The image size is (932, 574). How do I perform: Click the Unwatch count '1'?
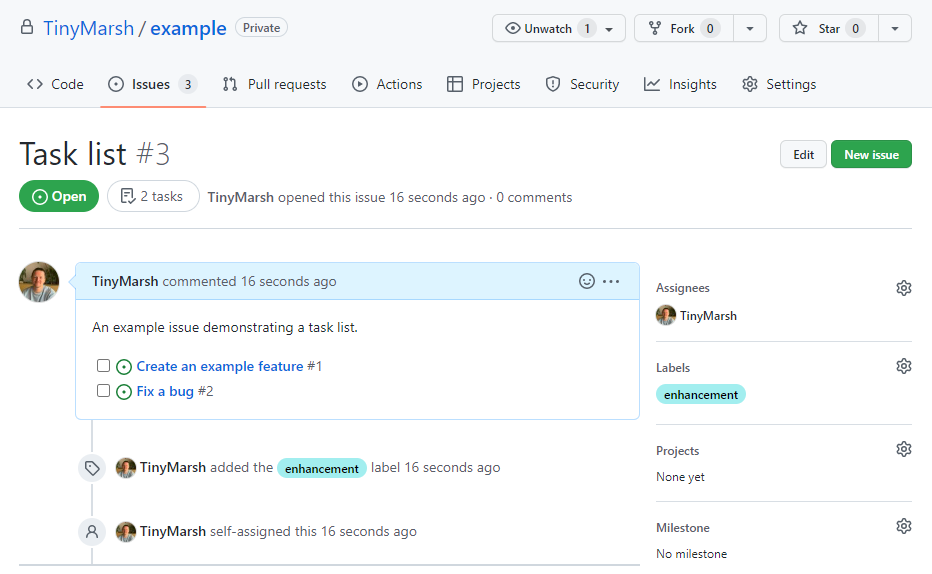click(587, 29)
